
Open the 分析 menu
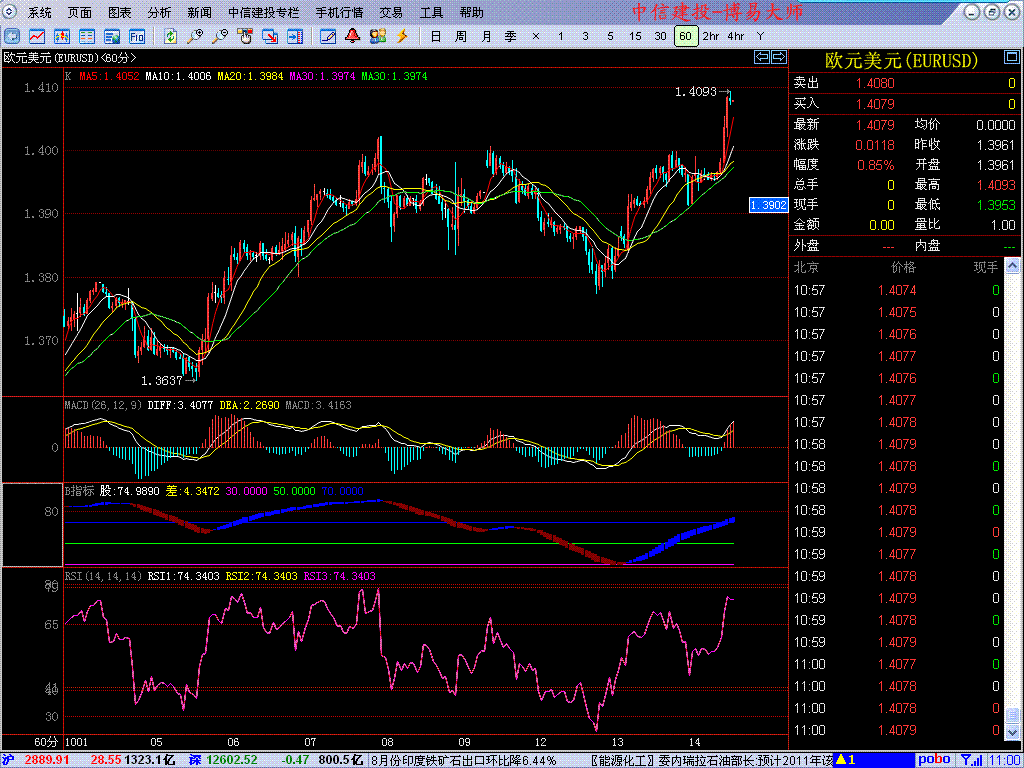click(x=159, y=12)
